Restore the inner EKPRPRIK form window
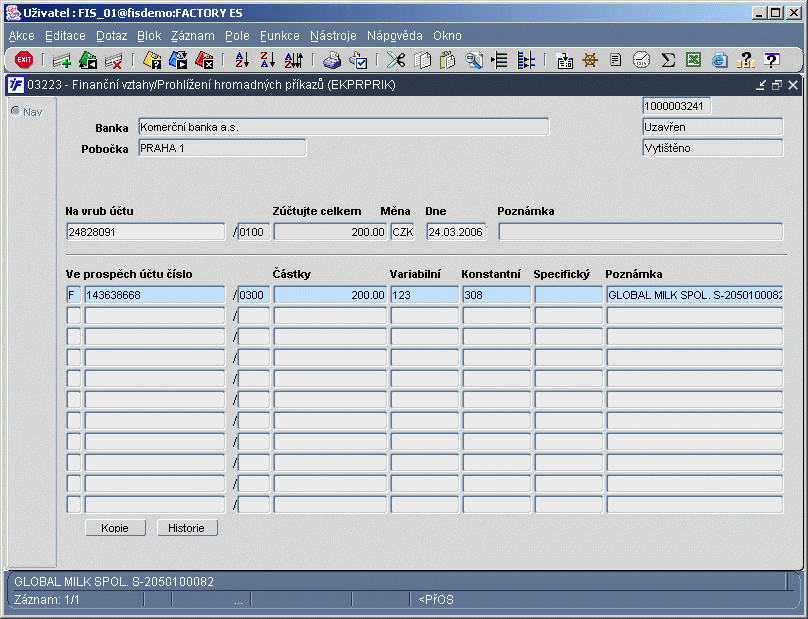 tap(777, 85)
